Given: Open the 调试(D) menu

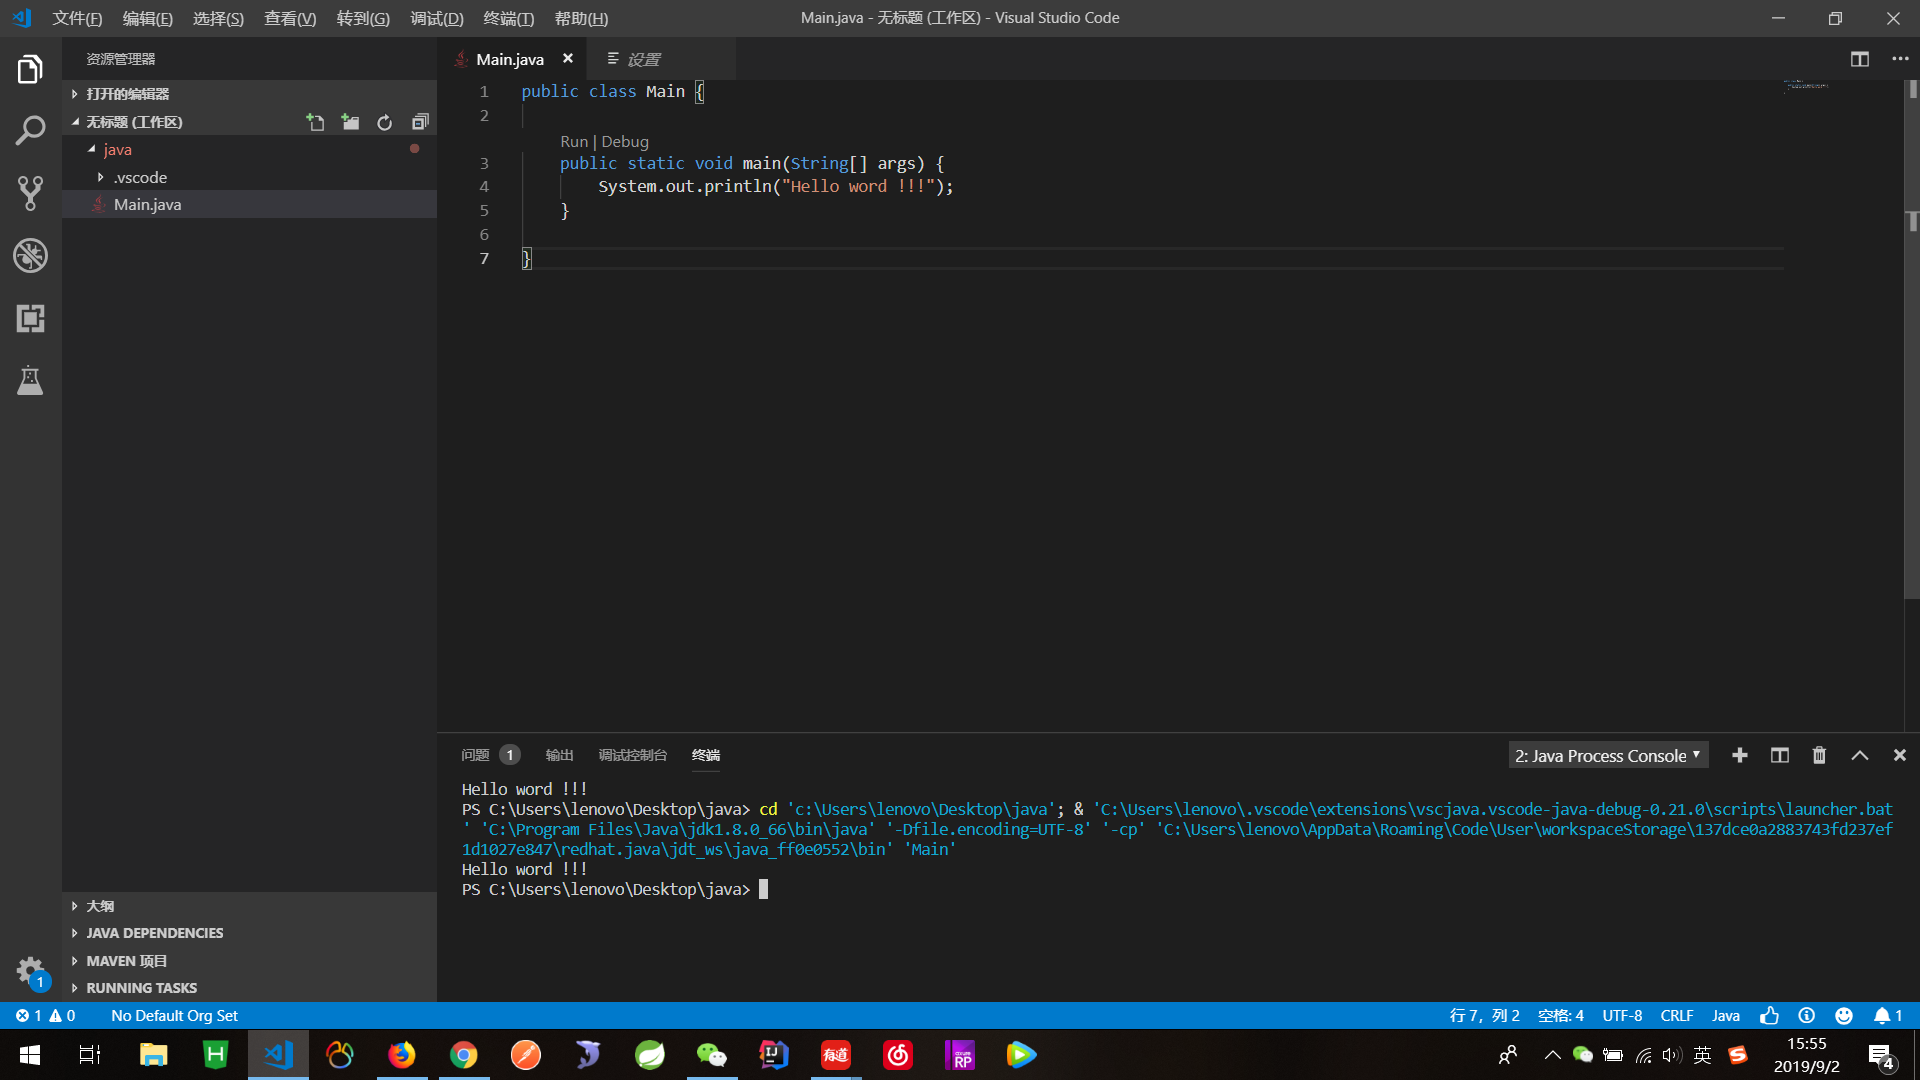Looking at the screenshot, I should pos(436,18).
